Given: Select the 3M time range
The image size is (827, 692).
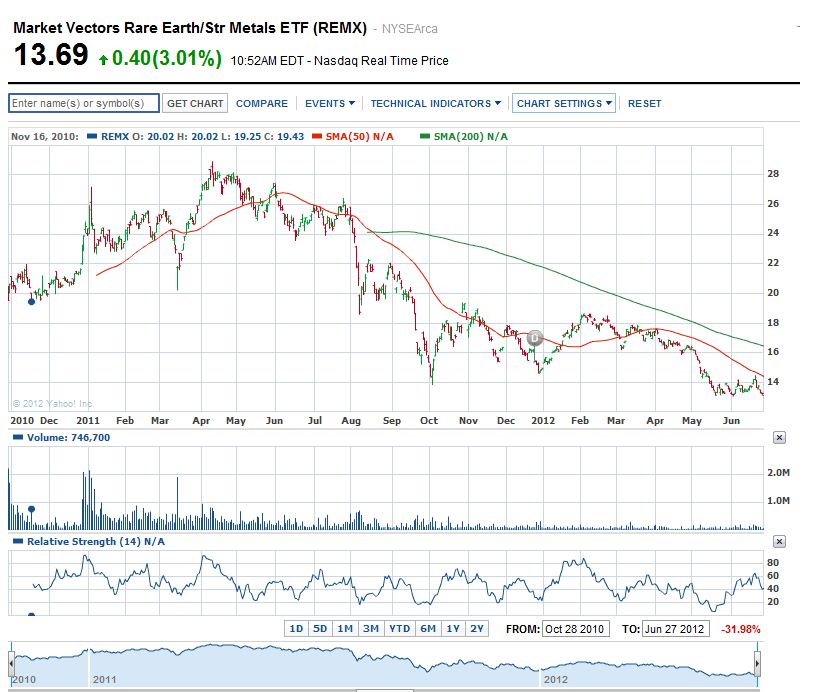Looking at the screenshot, I should (x=371, y=629).
